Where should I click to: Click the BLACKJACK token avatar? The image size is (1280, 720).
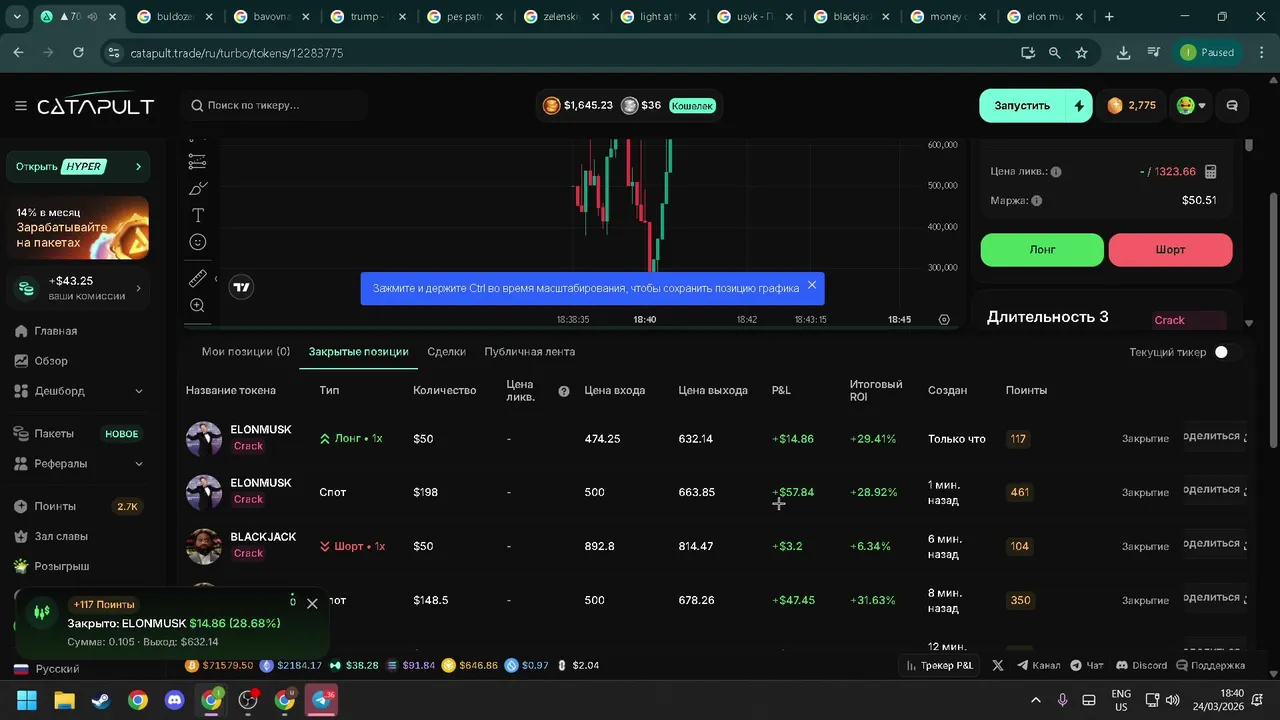point(204,546)
